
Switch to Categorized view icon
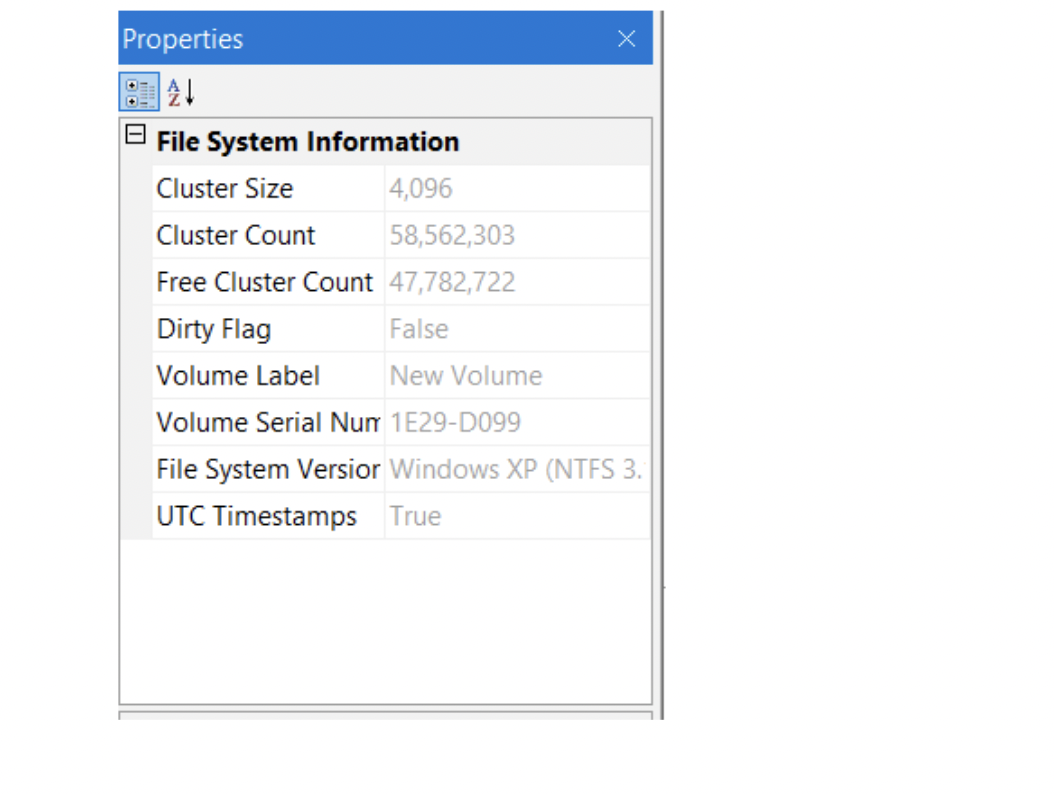coord(139,92)
